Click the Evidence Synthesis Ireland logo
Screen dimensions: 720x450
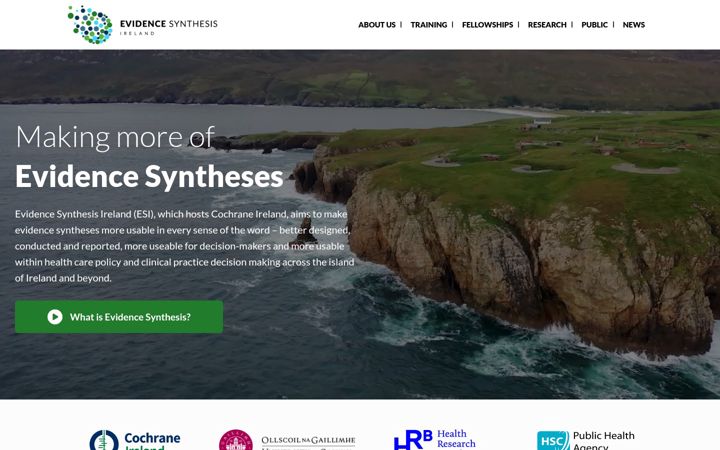tap(143, 25)
